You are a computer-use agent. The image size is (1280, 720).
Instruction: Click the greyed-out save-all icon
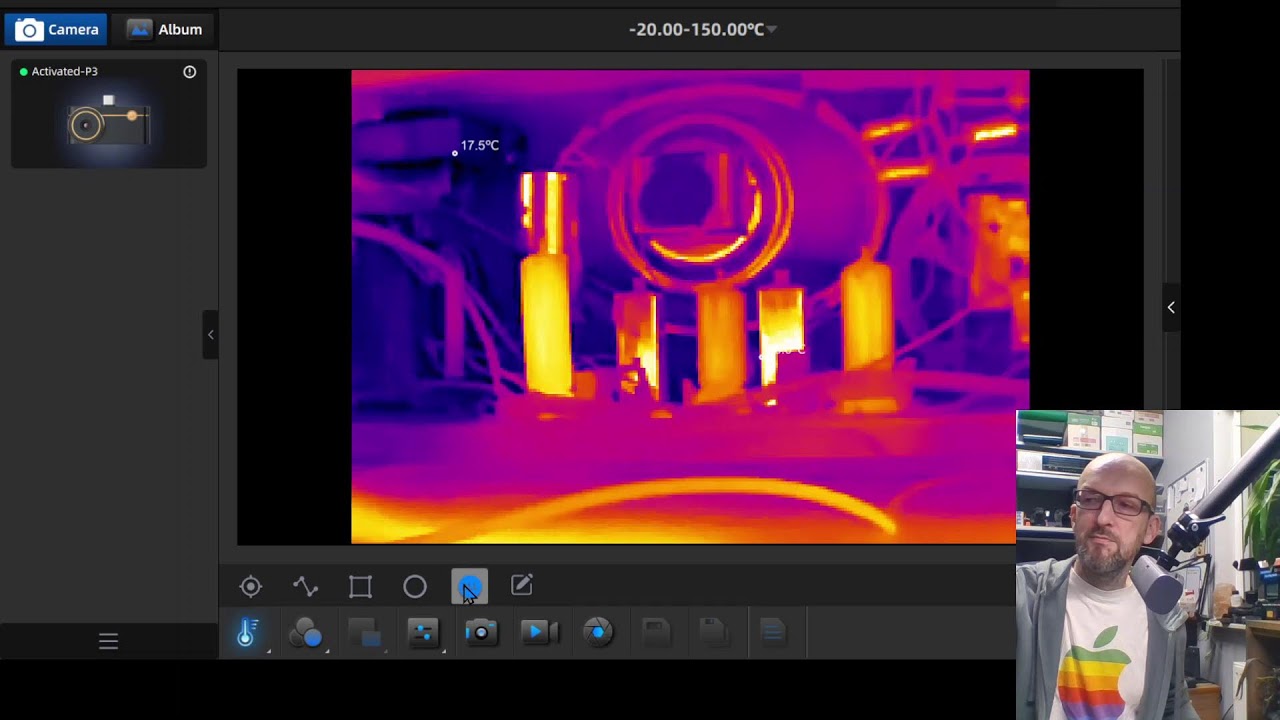click(x=713, y=632)
